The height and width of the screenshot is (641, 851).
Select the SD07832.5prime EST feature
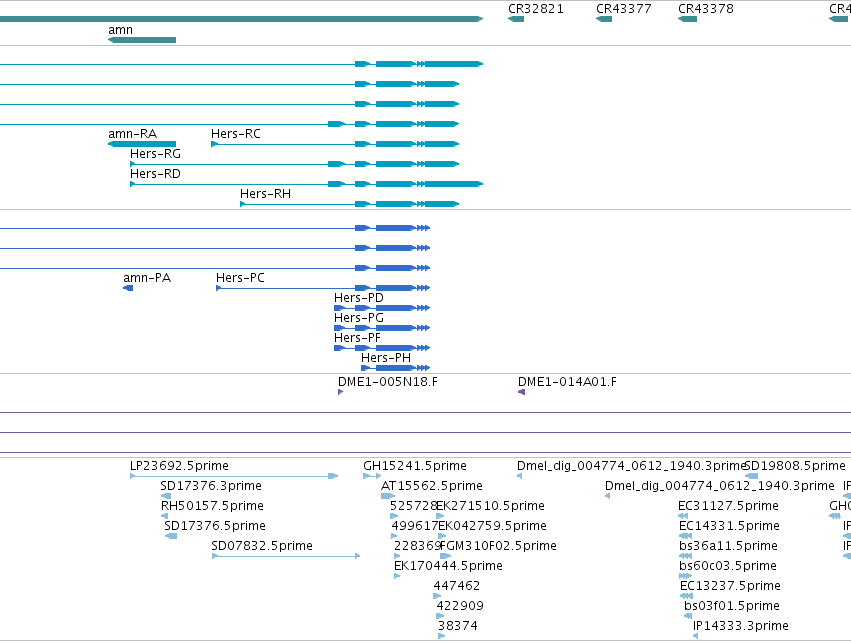coord(286,556)
